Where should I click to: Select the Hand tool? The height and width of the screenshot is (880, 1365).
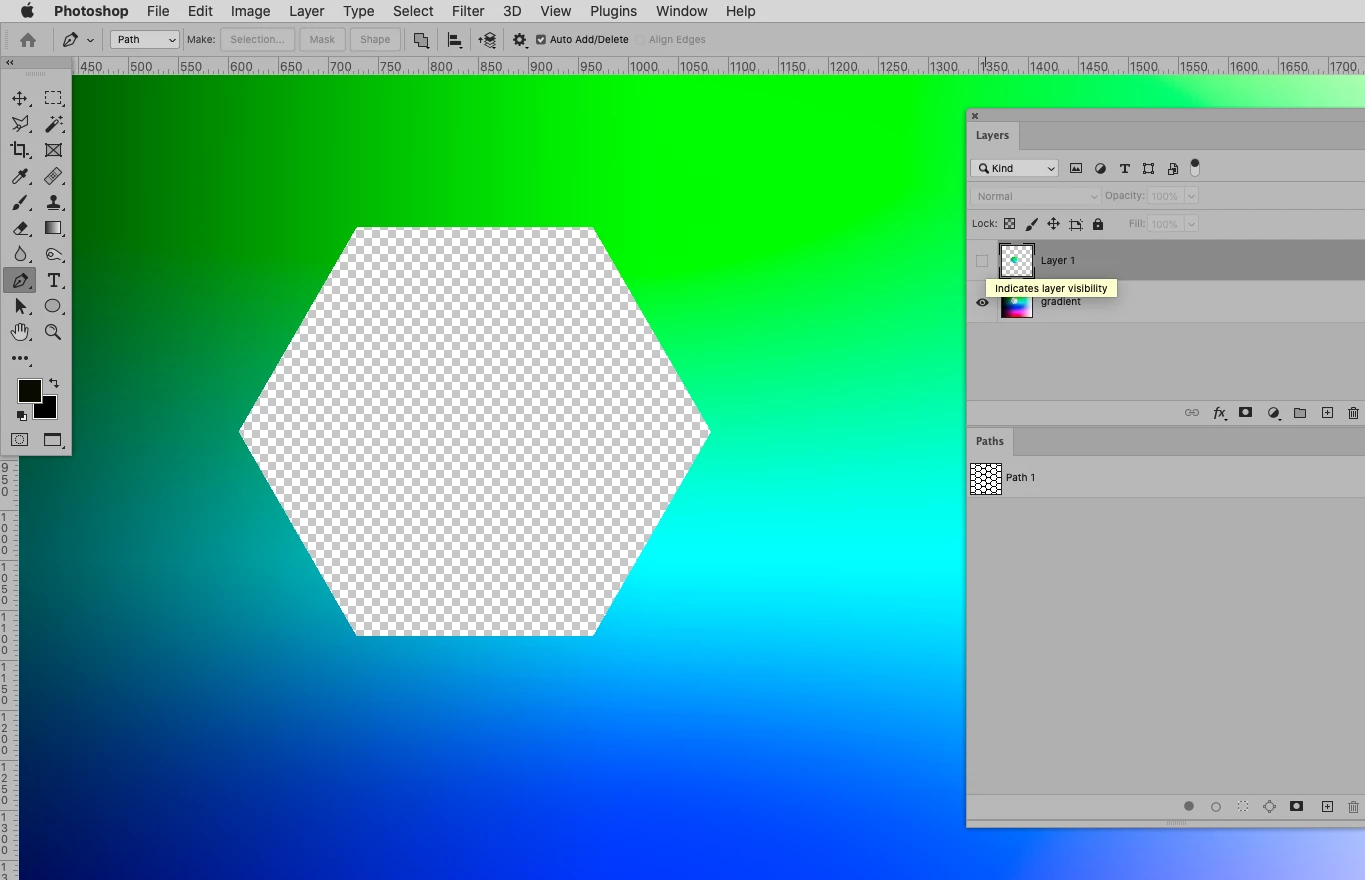20,332
